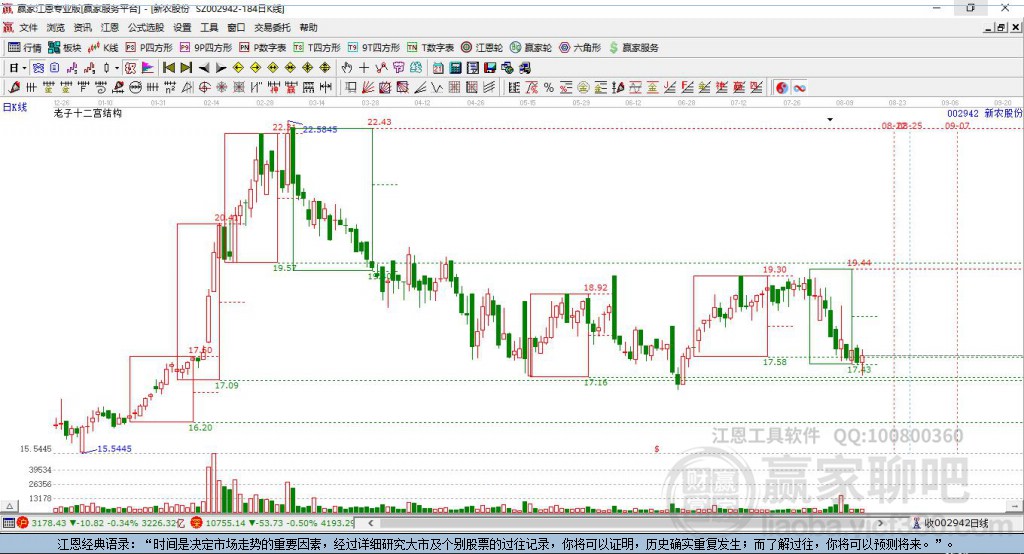This screenshot has height=554, width=1024.
Task: Open the P数字表 tool
Action: pyautogui.click(x=263, y=48)
